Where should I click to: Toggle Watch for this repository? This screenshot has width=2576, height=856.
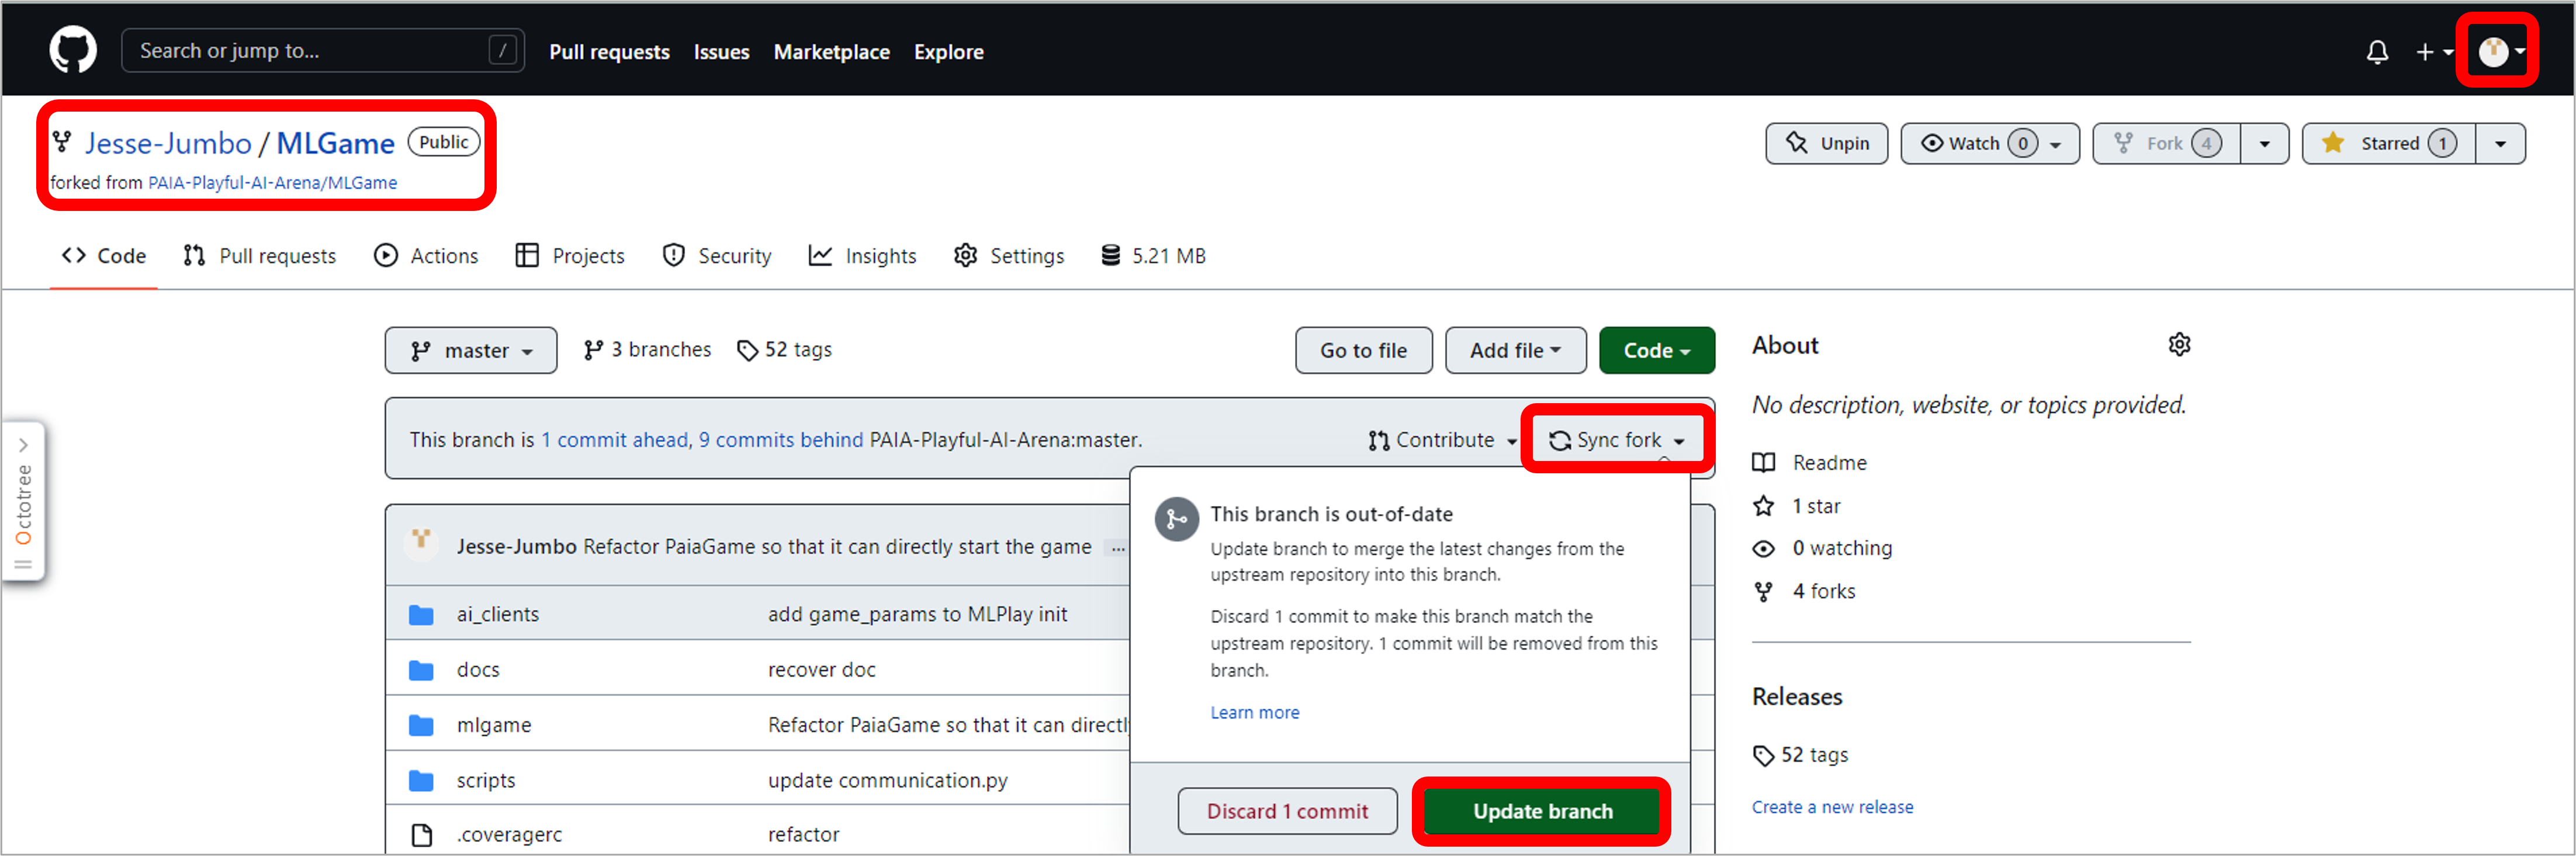point(1975,144)
